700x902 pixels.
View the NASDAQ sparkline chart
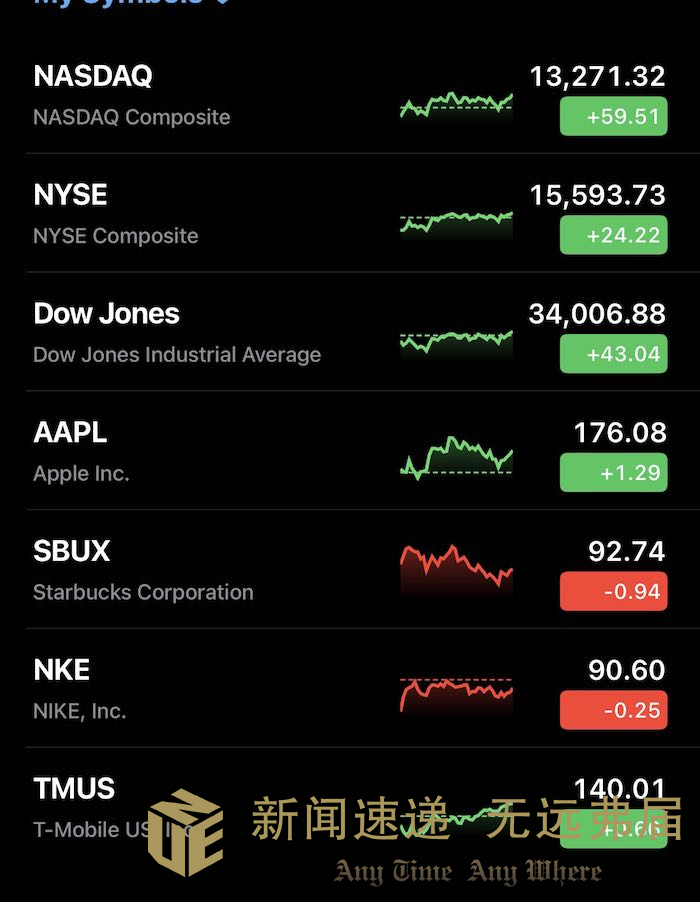456,105
